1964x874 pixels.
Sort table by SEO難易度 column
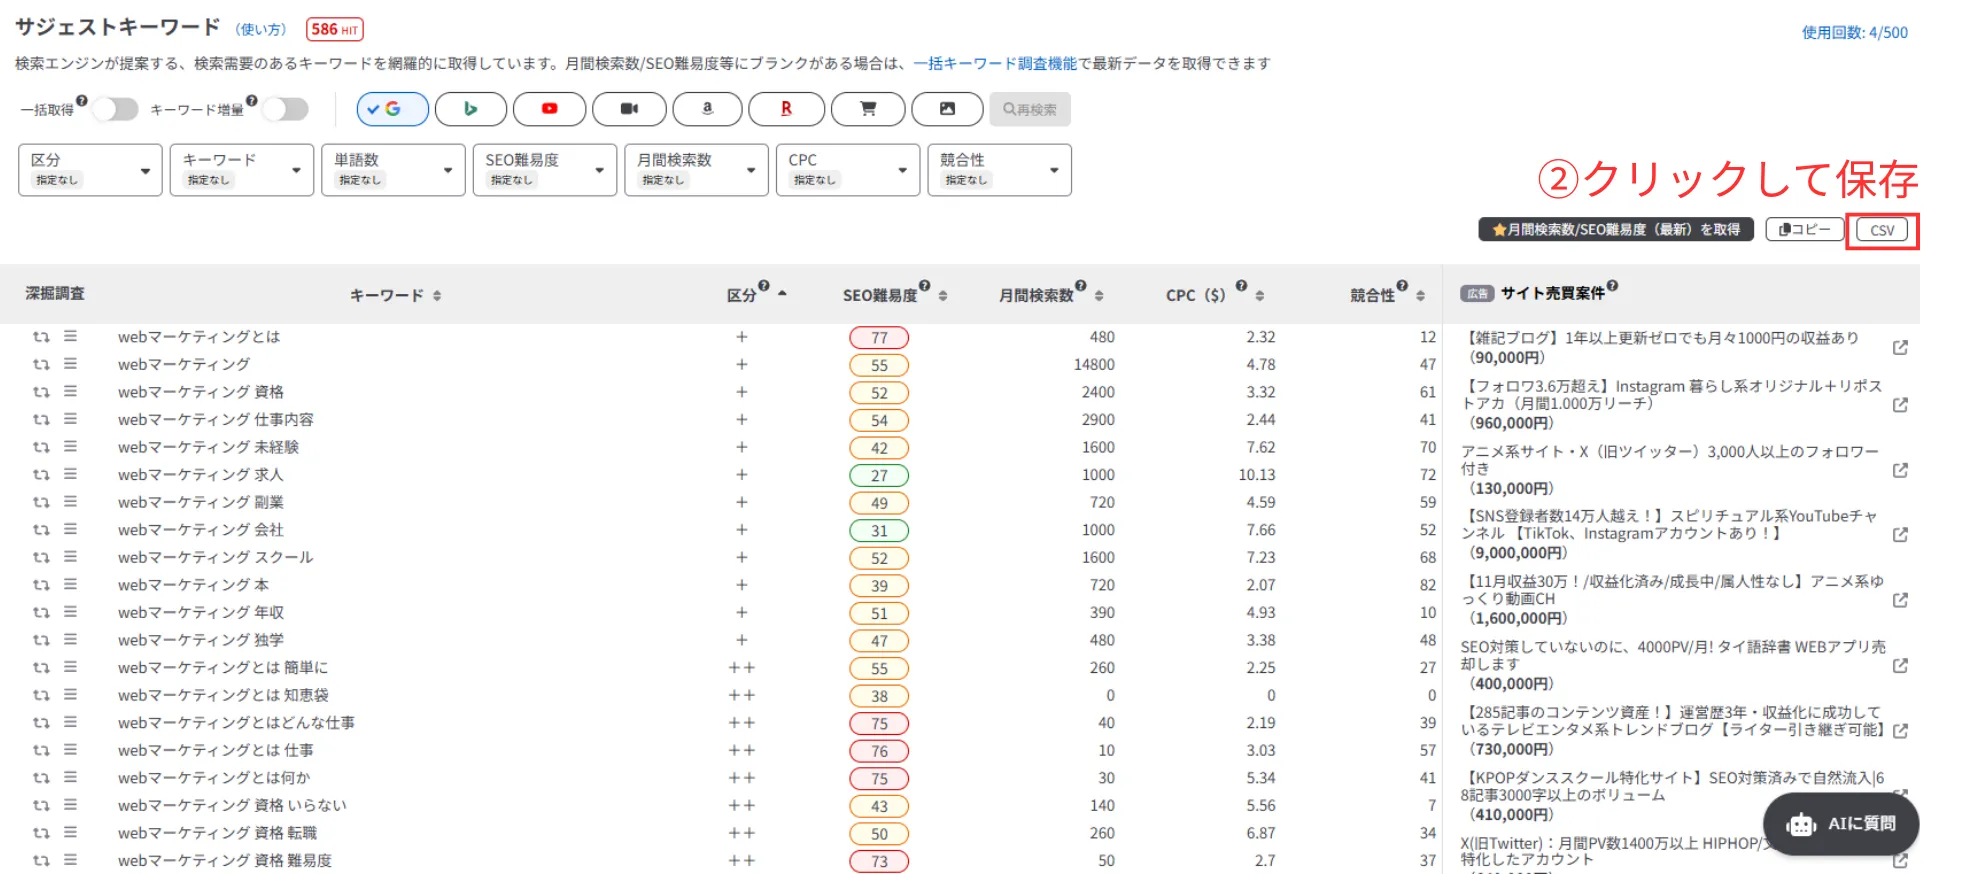943,296
